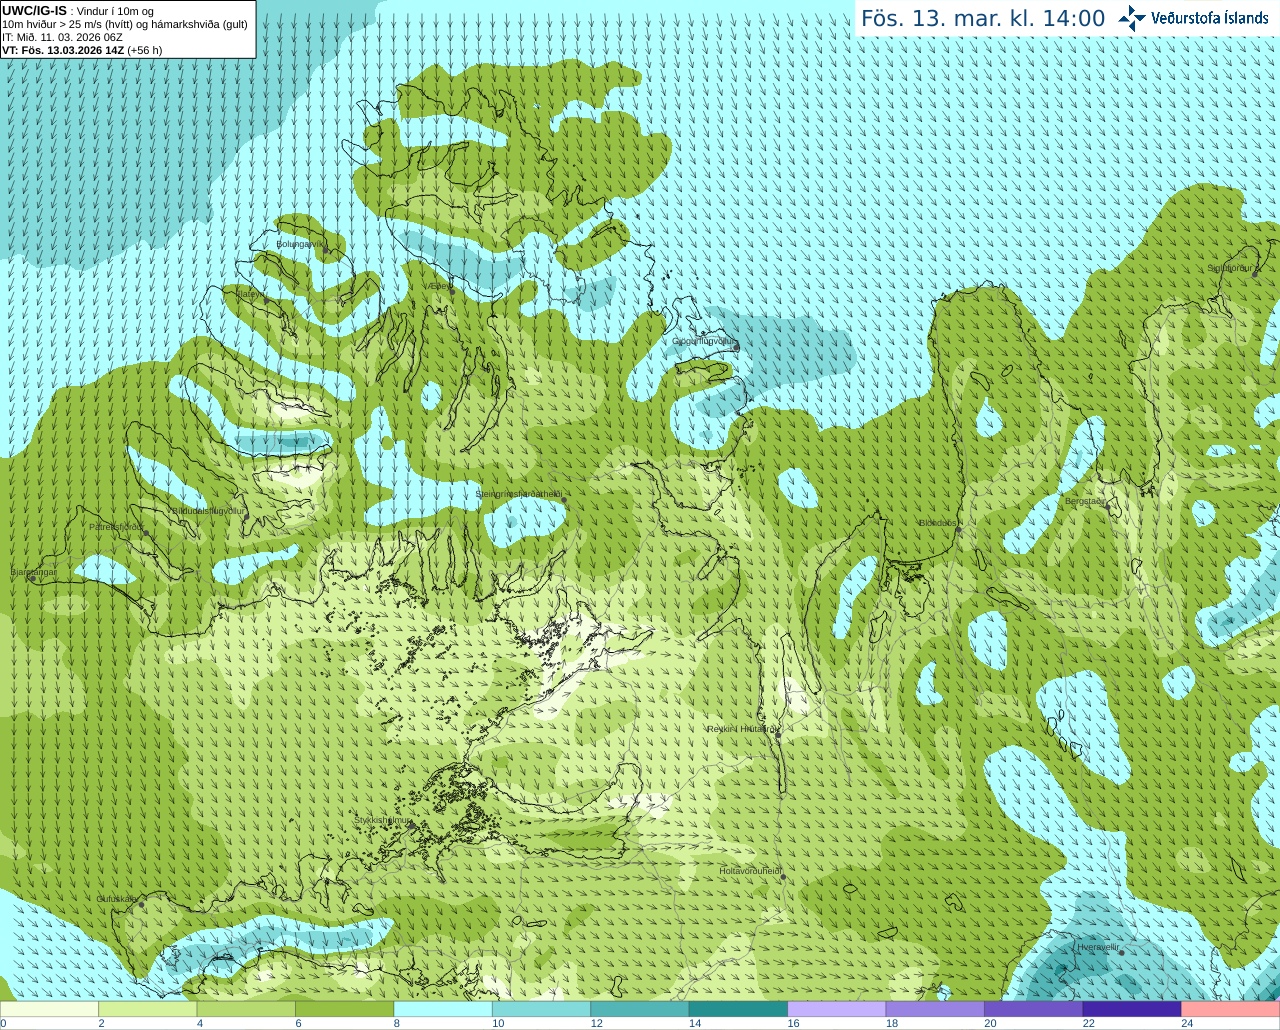Select the Patreksfjörður station dot
The image size is (1280, 1030).
[x=146, y=533]
